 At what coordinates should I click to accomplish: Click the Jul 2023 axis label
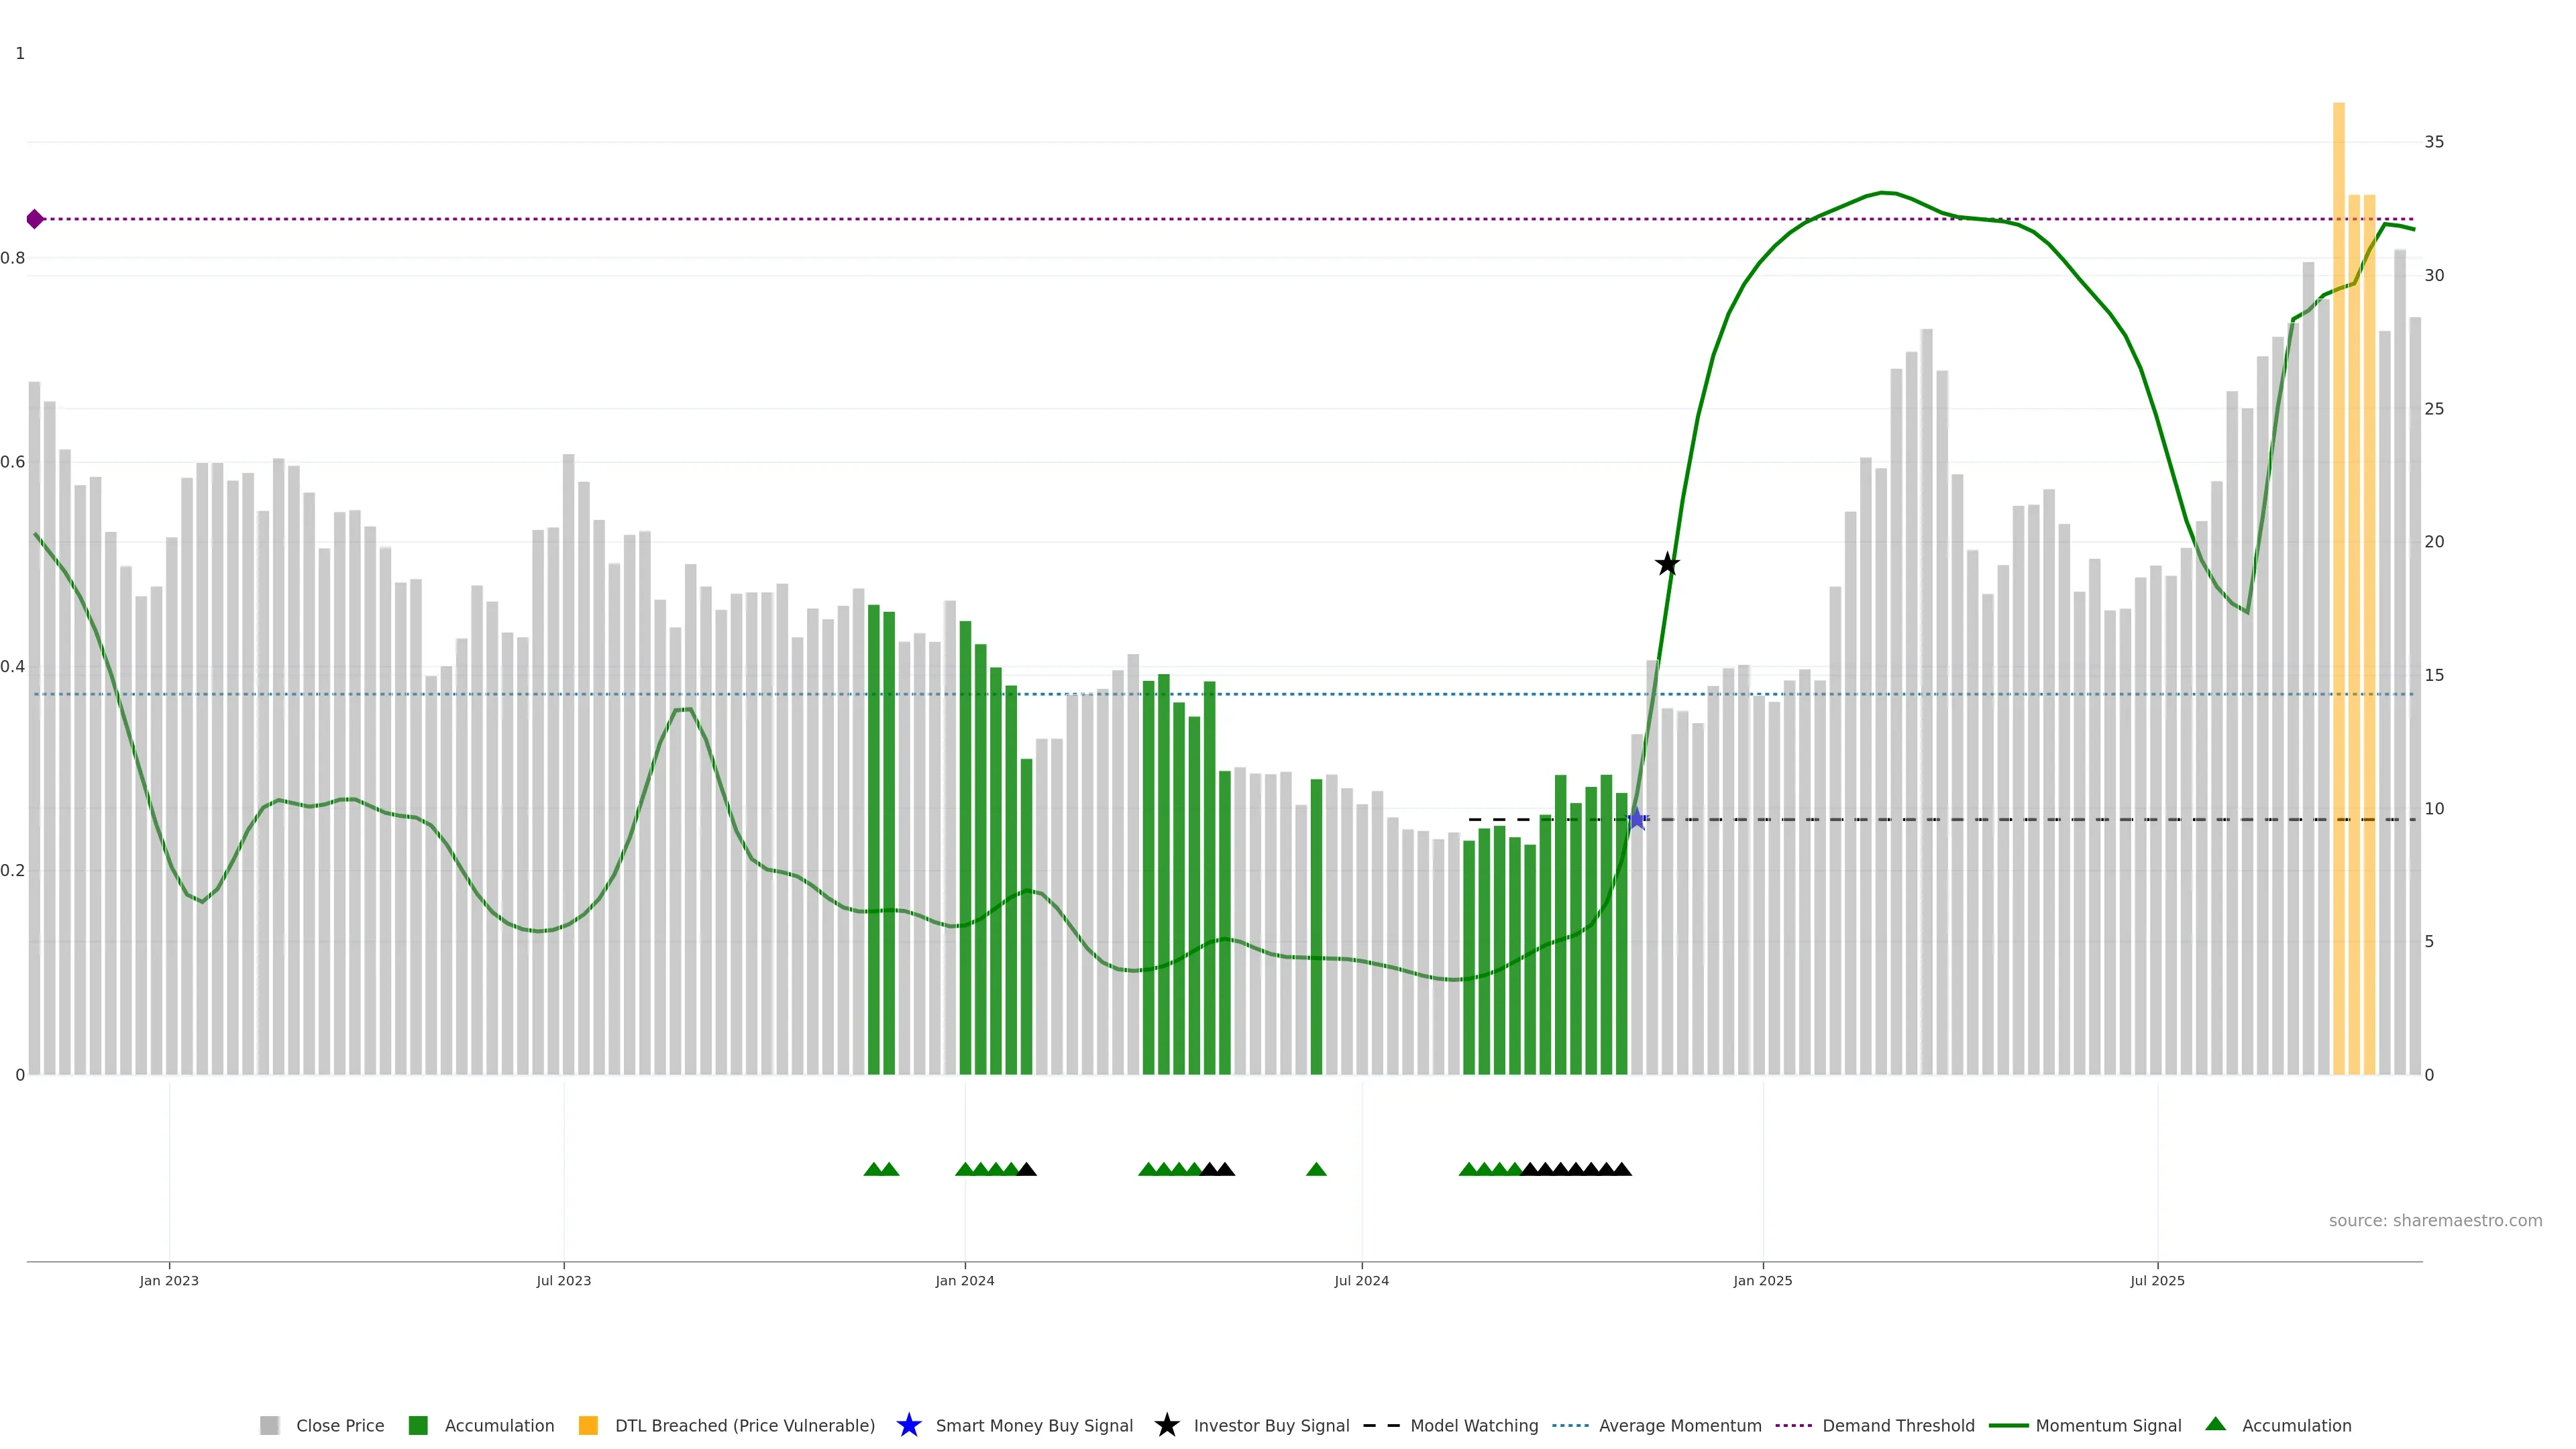(563, 1280)
